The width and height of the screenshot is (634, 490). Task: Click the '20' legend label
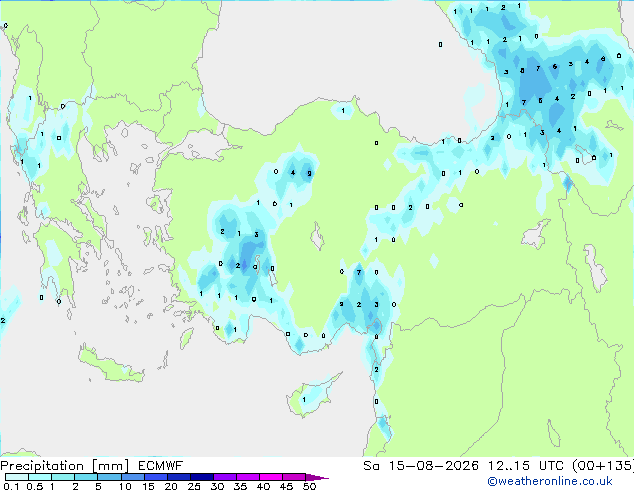pos(171,486)
